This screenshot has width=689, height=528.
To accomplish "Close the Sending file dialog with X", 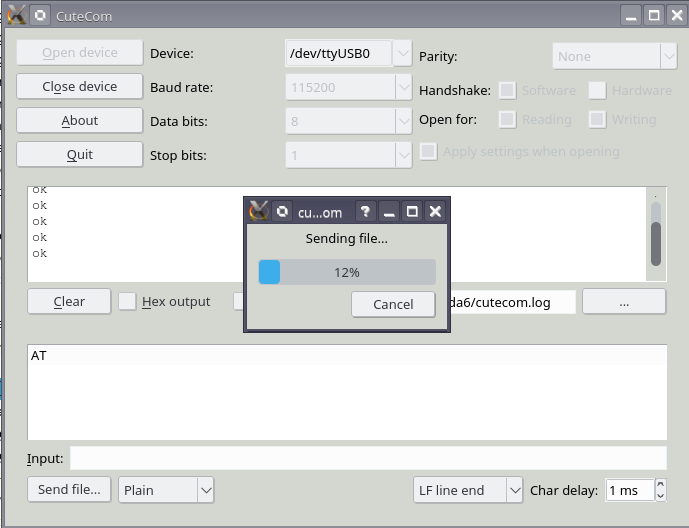I will coord(435,212).
